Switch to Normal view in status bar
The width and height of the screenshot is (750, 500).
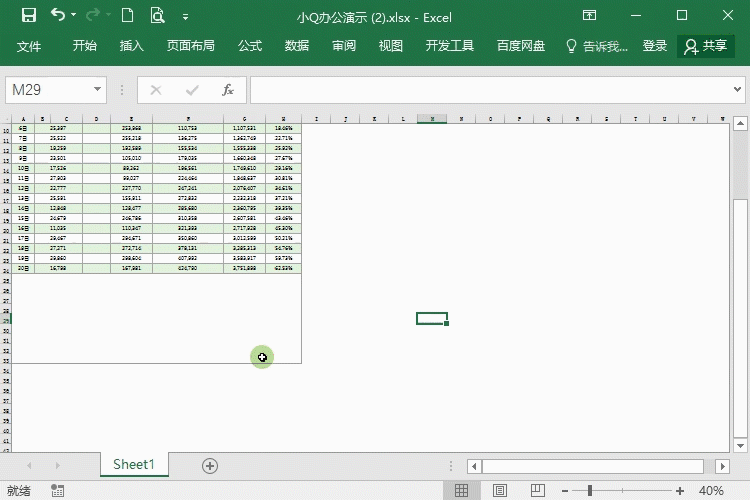pyautogui.click(x=462, y=491)
